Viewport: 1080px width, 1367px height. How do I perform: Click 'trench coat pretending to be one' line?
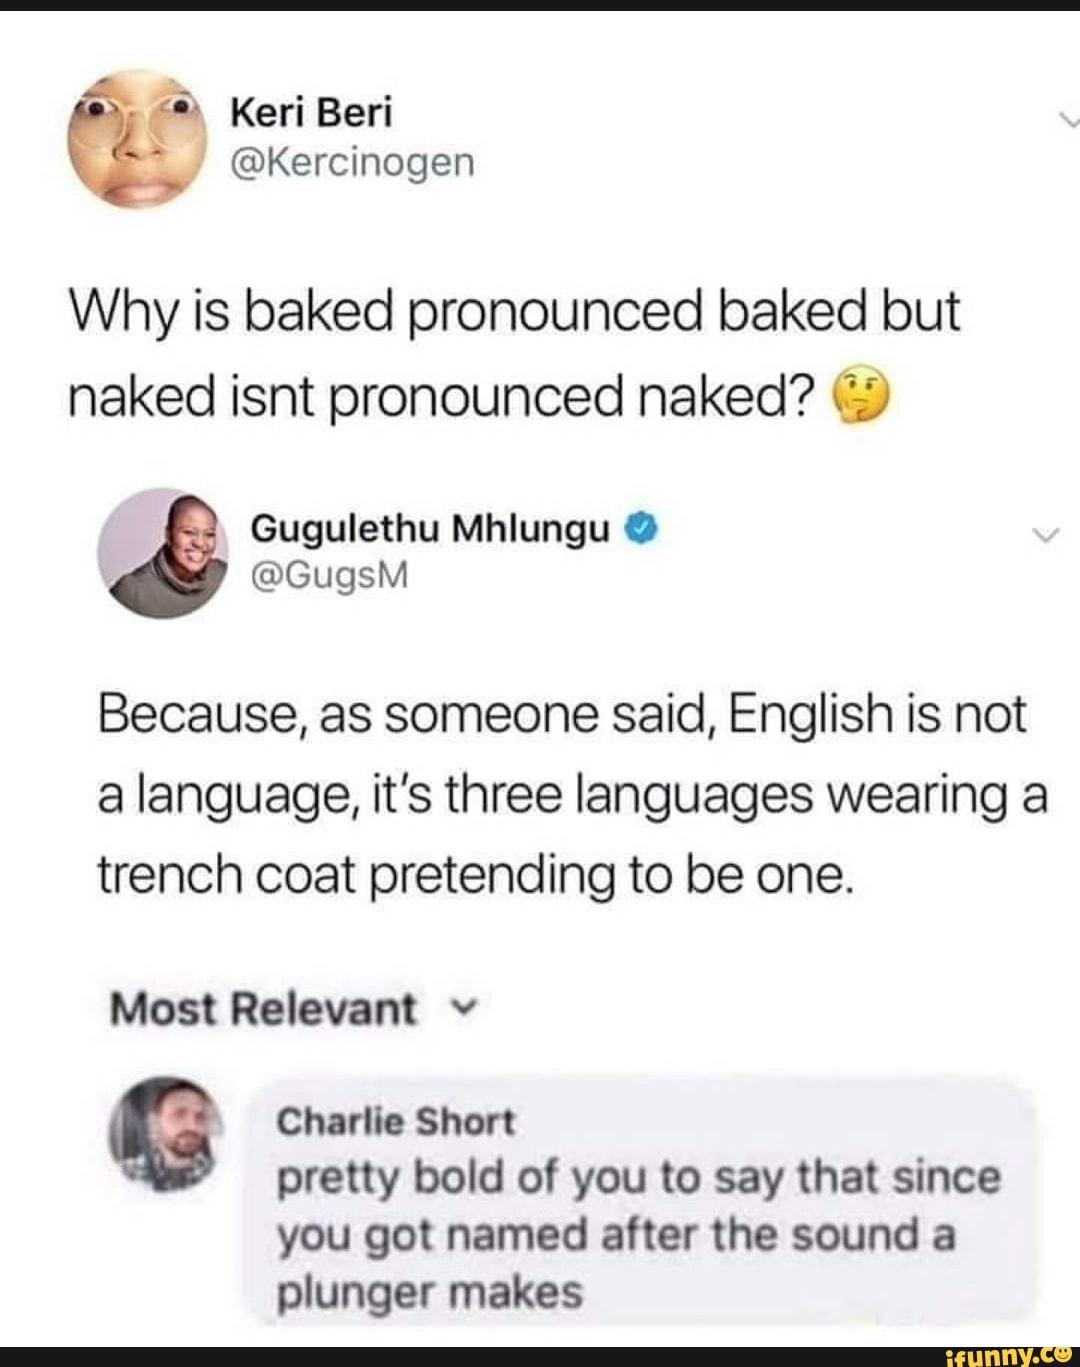click(x=476, y=875)
